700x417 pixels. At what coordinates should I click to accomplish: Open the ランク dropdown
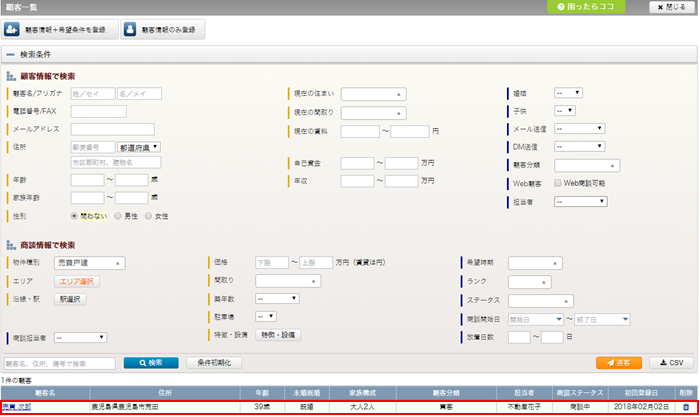tap(530, 282)
